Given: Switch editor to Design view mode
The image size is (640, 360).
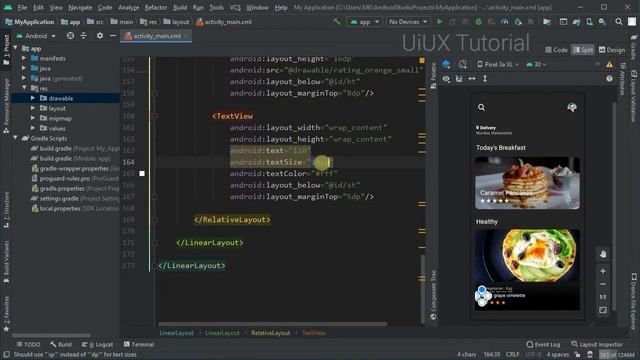Looking at the screenshot, I should click(x=612, y=50).
